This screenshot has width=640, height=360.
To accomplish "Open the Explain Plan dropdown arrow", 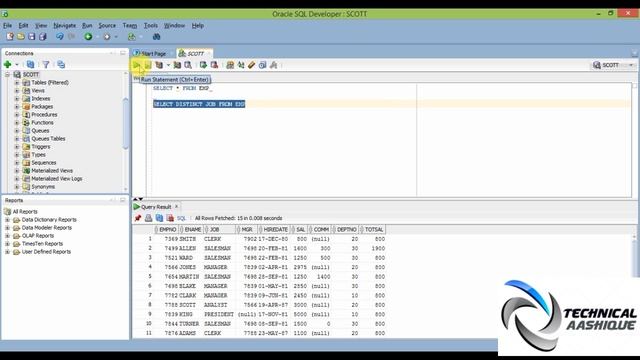I will point(168,65).
